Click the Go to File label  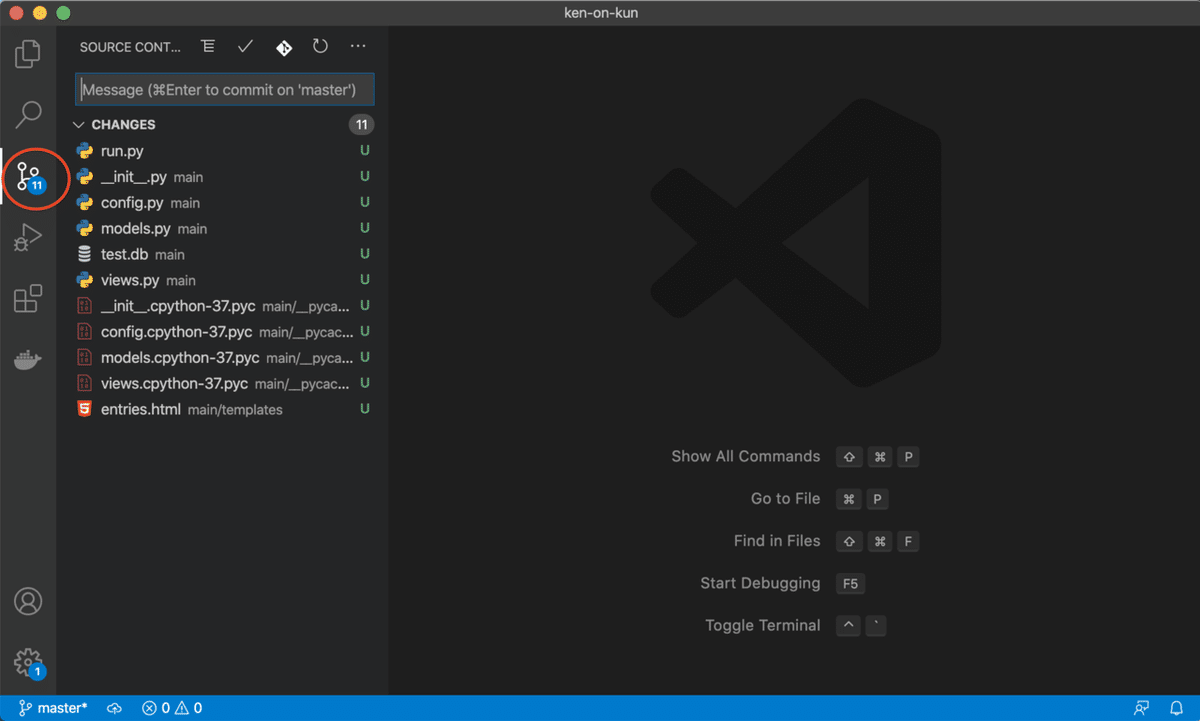785,499
